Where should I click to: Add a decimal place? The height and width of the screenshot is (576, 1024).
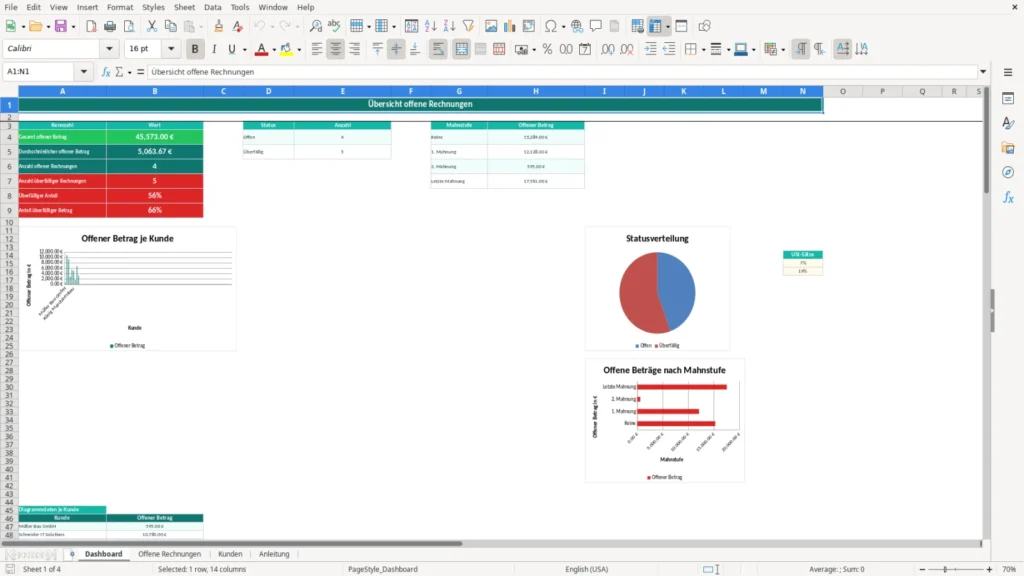[x=607, y=49]
